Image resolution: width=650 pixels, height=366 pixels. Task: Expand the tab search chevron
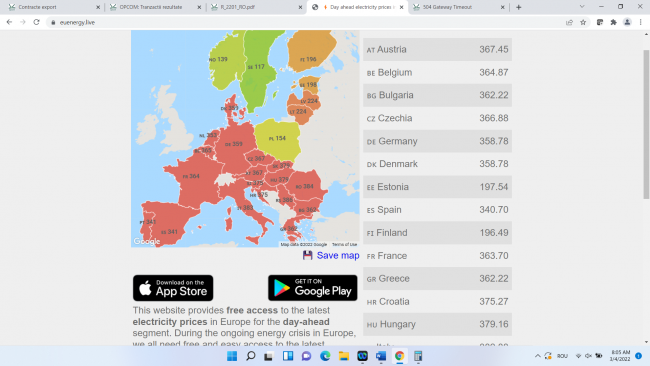[582, 7]
